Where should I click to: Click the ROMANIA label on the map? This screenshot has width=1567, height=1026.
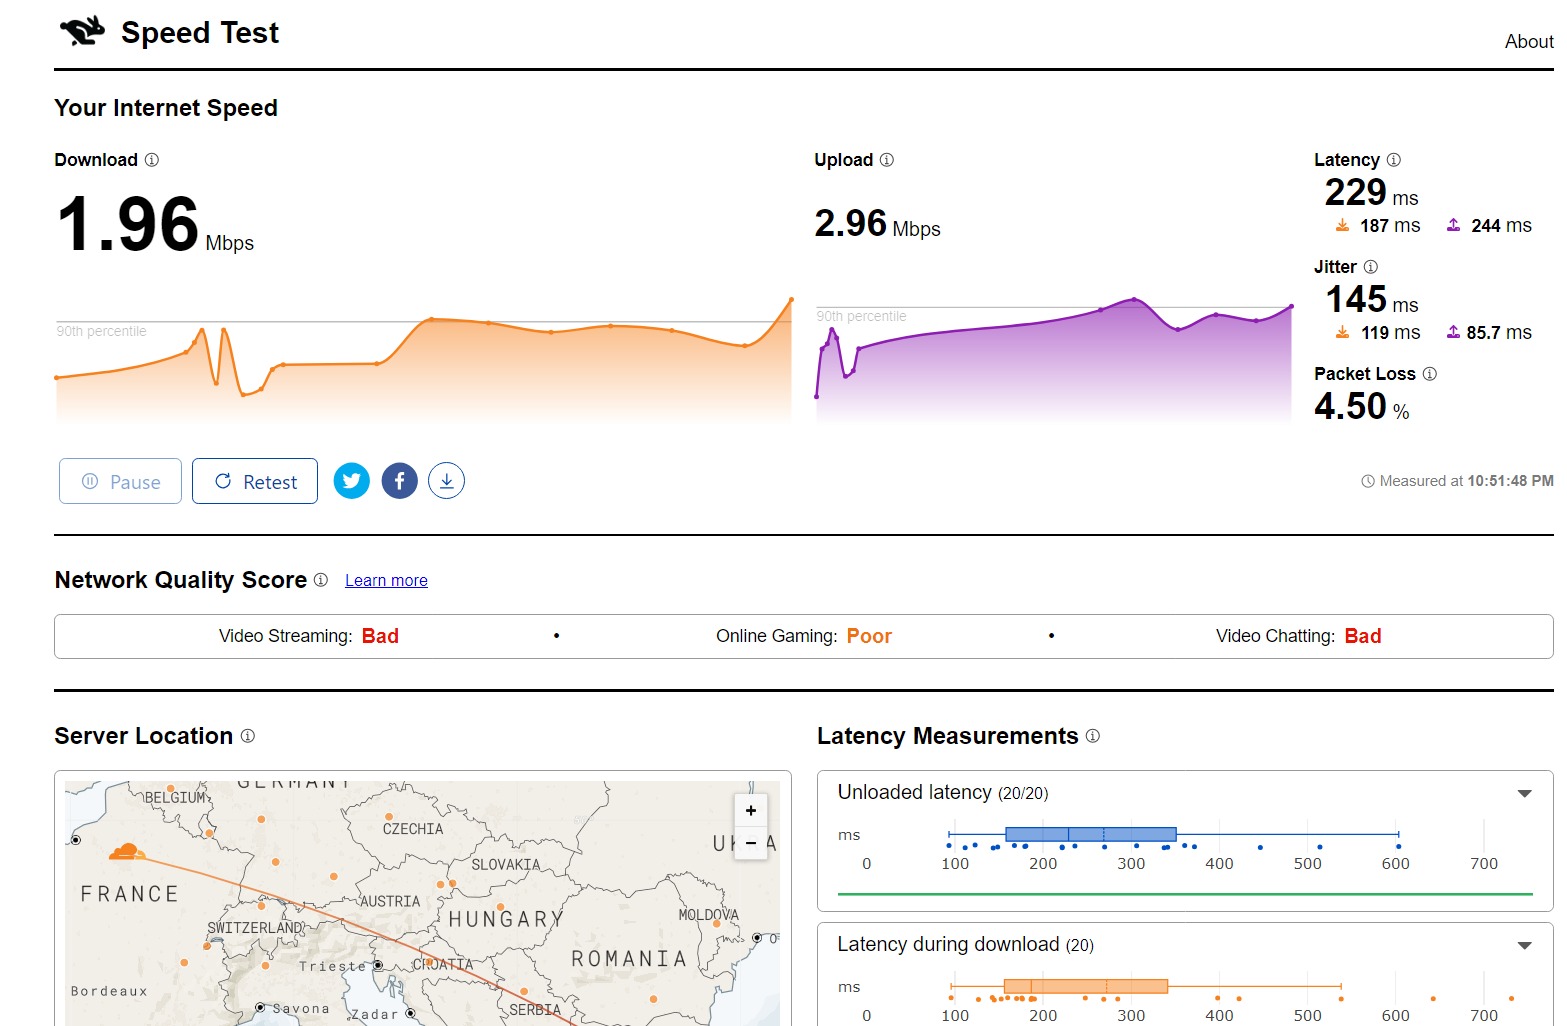pos(629,959)
